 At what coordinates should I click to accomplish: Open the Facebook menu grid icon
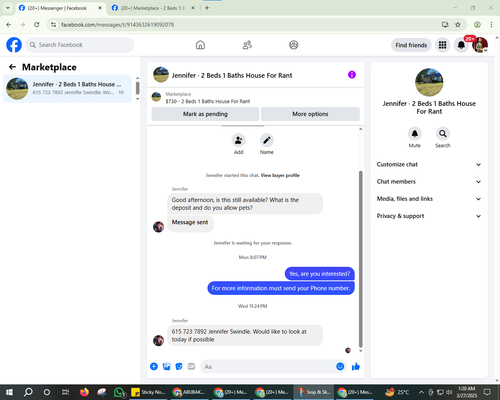[442, 45]
